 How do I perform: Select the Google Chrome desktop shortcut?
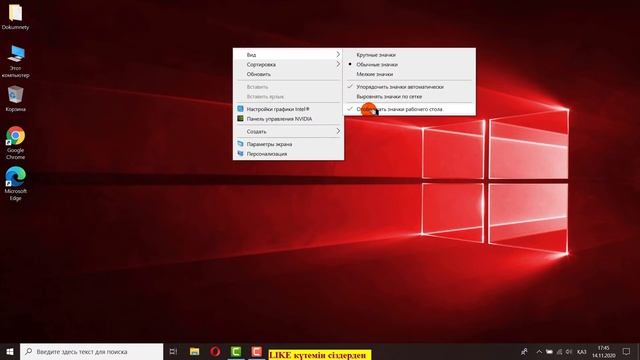pyautogui.click(x=16, y=143)
